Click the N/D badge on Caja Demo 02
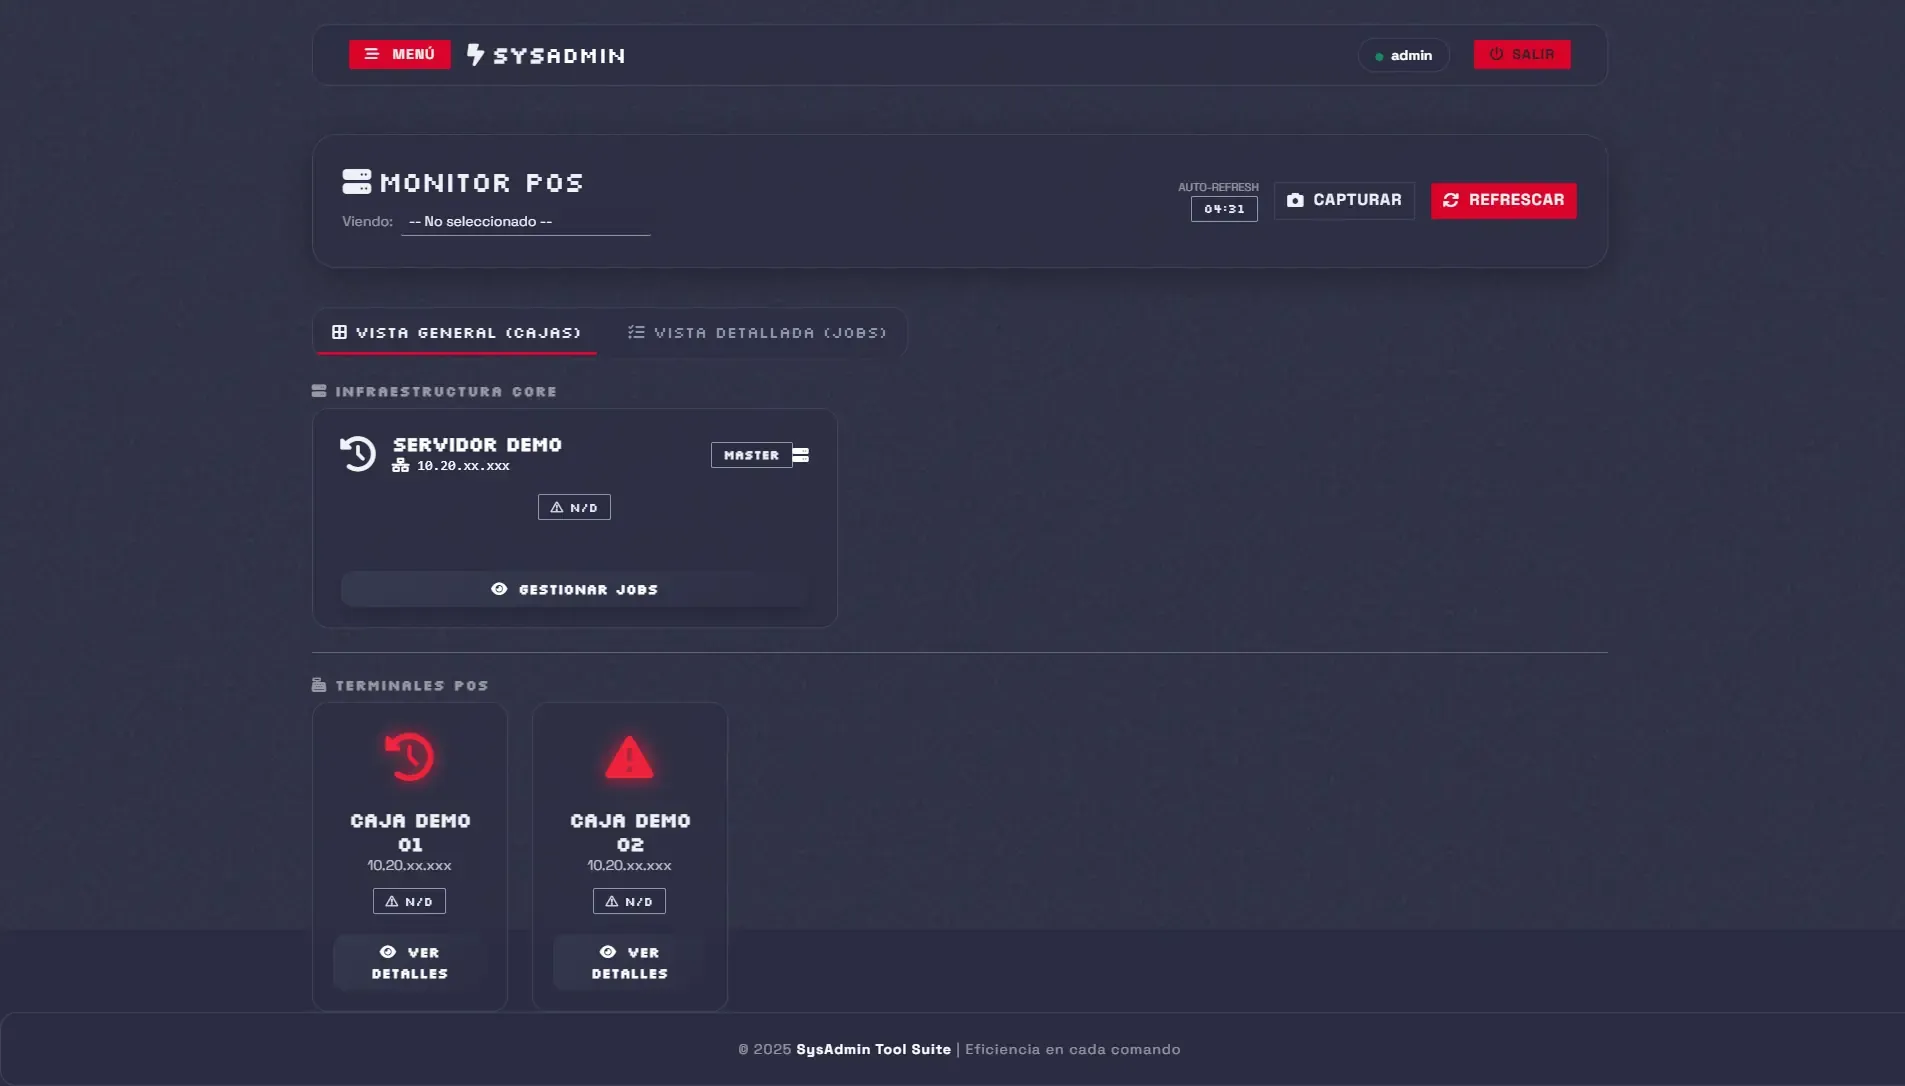 (x=629, y=901)
